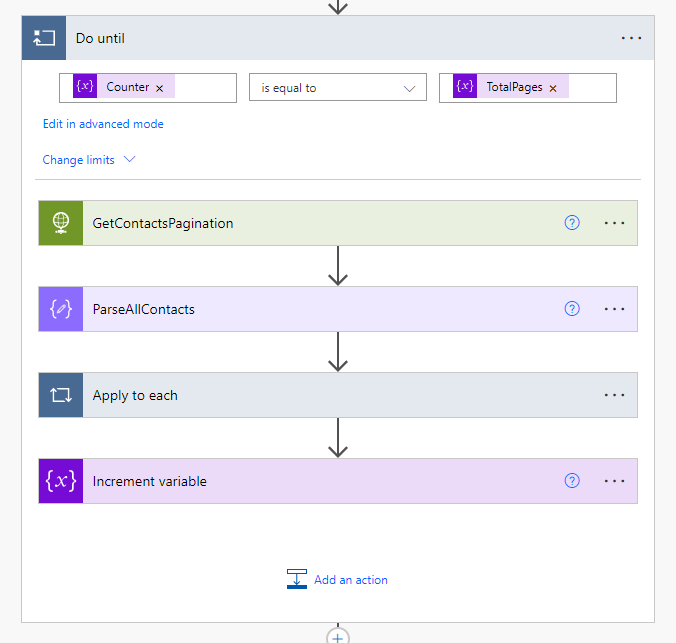Click the Do until loop icon
676x643 pixels.
coord(44,38)
